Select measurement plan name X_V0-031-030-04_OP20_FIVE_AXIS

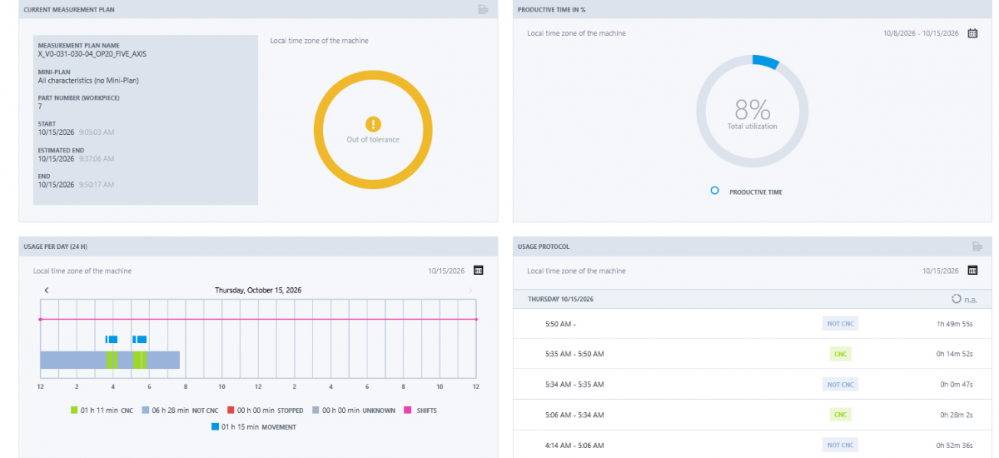[92, 54]
